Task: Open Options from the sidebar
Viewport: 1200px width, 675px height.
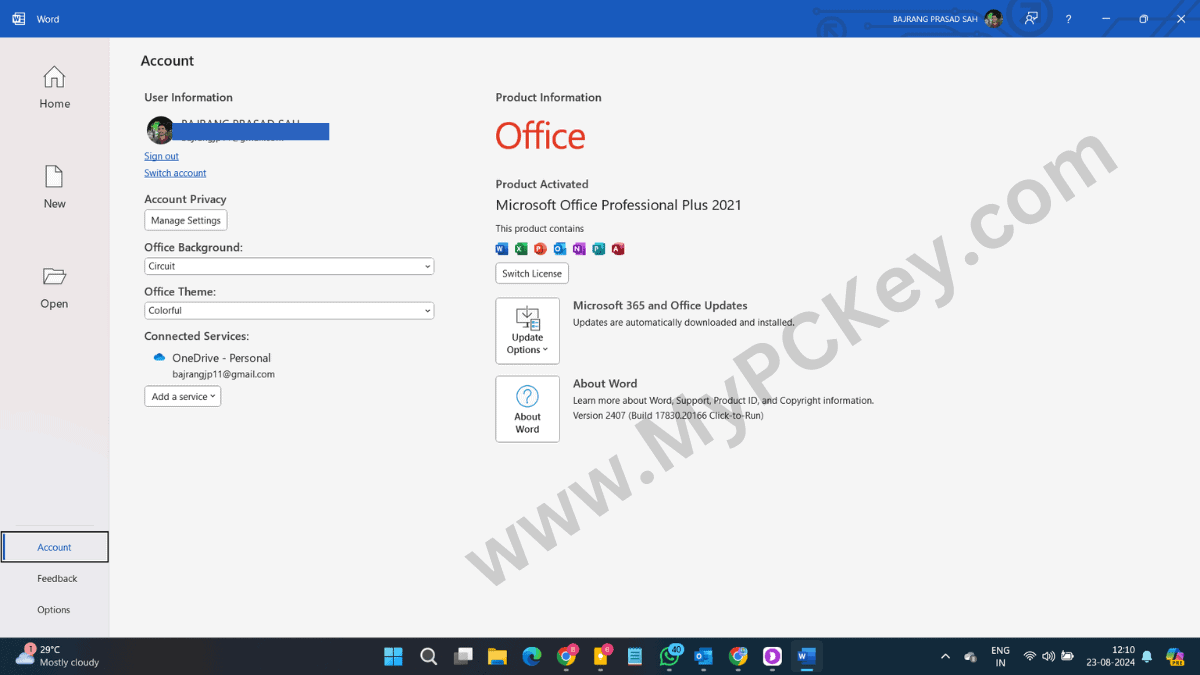Action: (55, 609)
